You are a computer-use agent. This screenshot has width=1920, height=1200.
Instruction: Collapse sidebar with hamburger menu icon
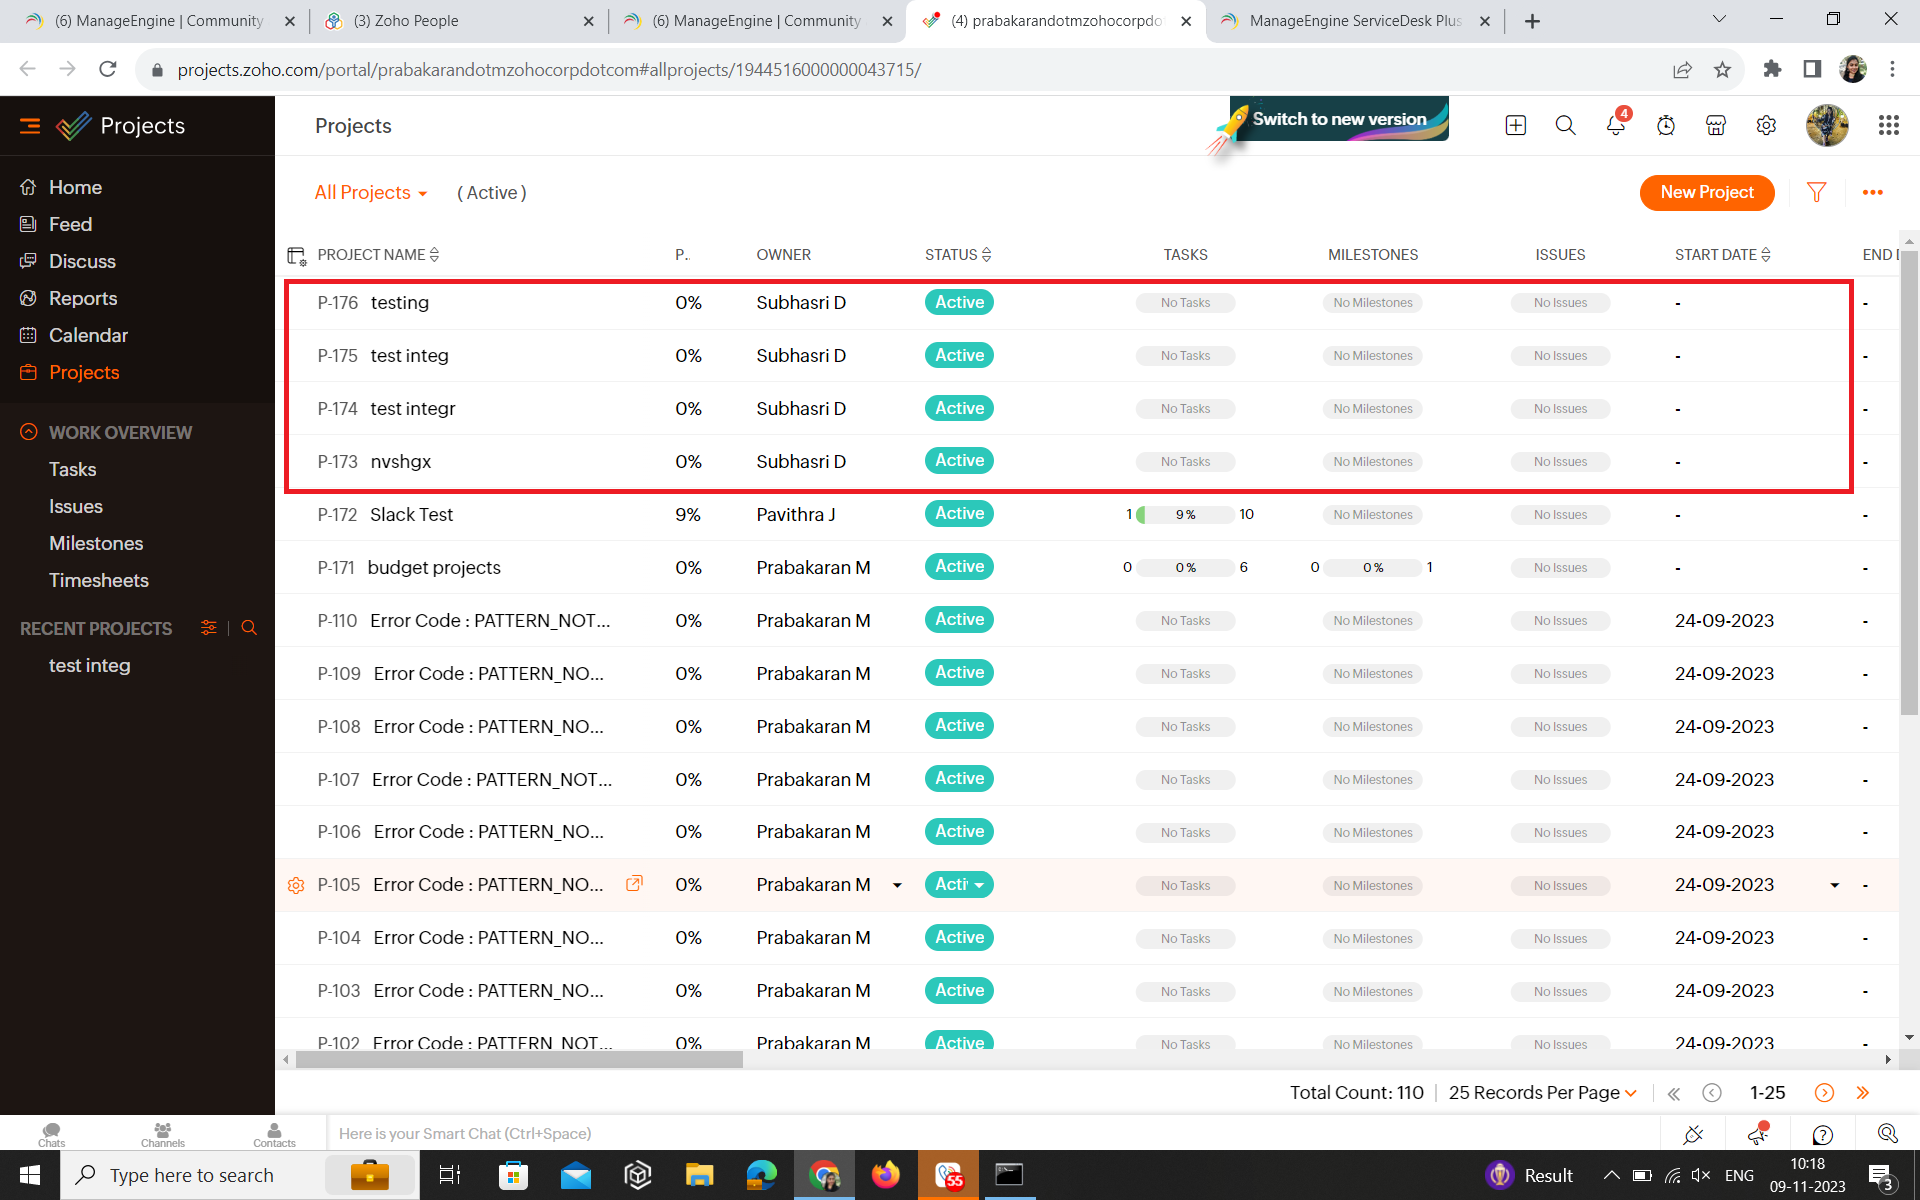30,126
